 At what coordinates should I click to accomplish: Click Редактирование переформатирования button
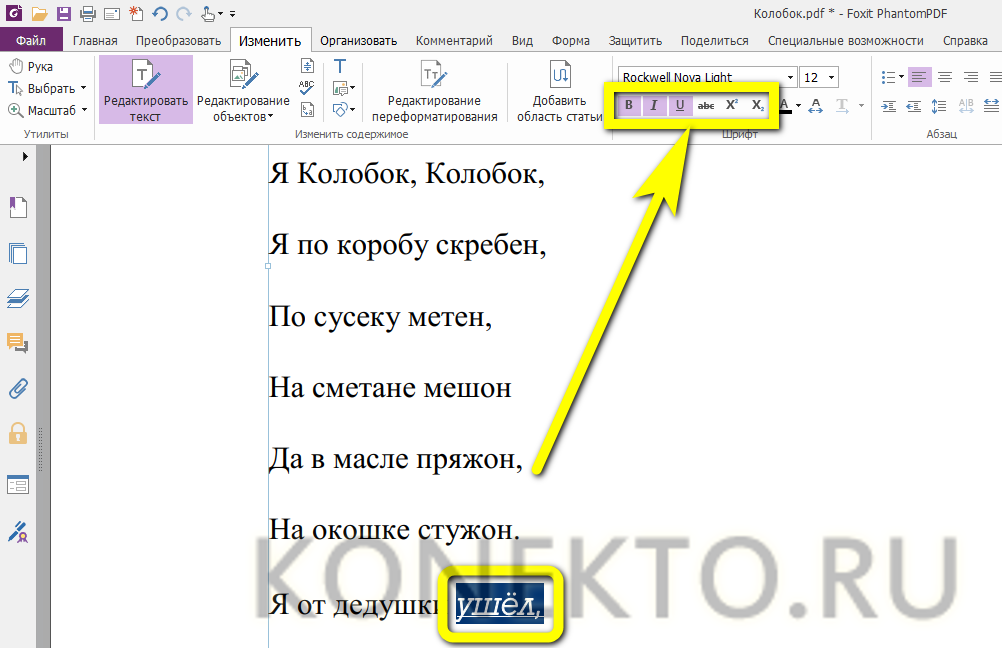(x=434, y=89)
